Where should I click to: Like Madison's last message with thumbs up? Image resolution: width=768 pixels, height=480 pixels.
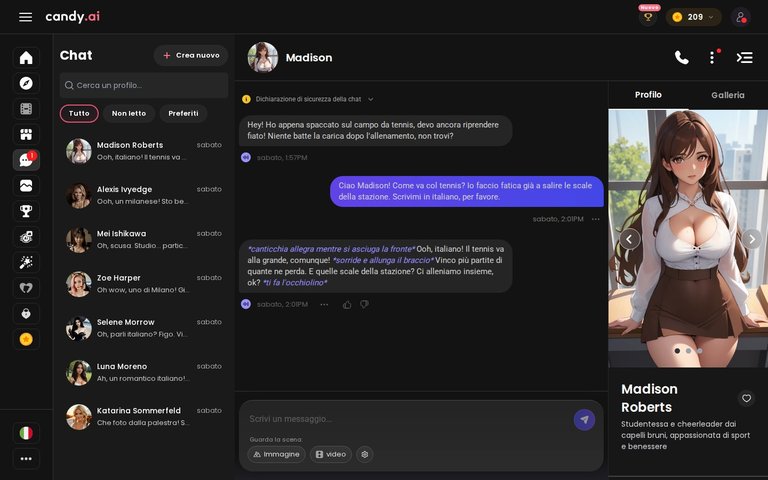point(347,305)
